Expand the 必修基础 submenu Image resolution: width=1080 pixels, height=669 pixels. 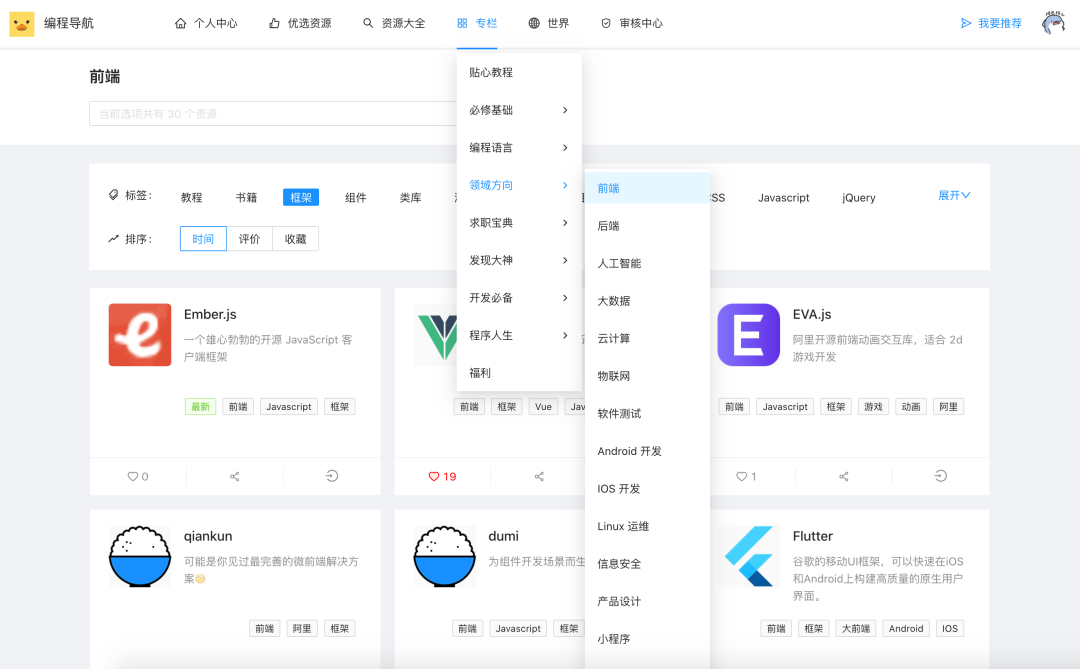pyautogui.click(x=518, y=110)
